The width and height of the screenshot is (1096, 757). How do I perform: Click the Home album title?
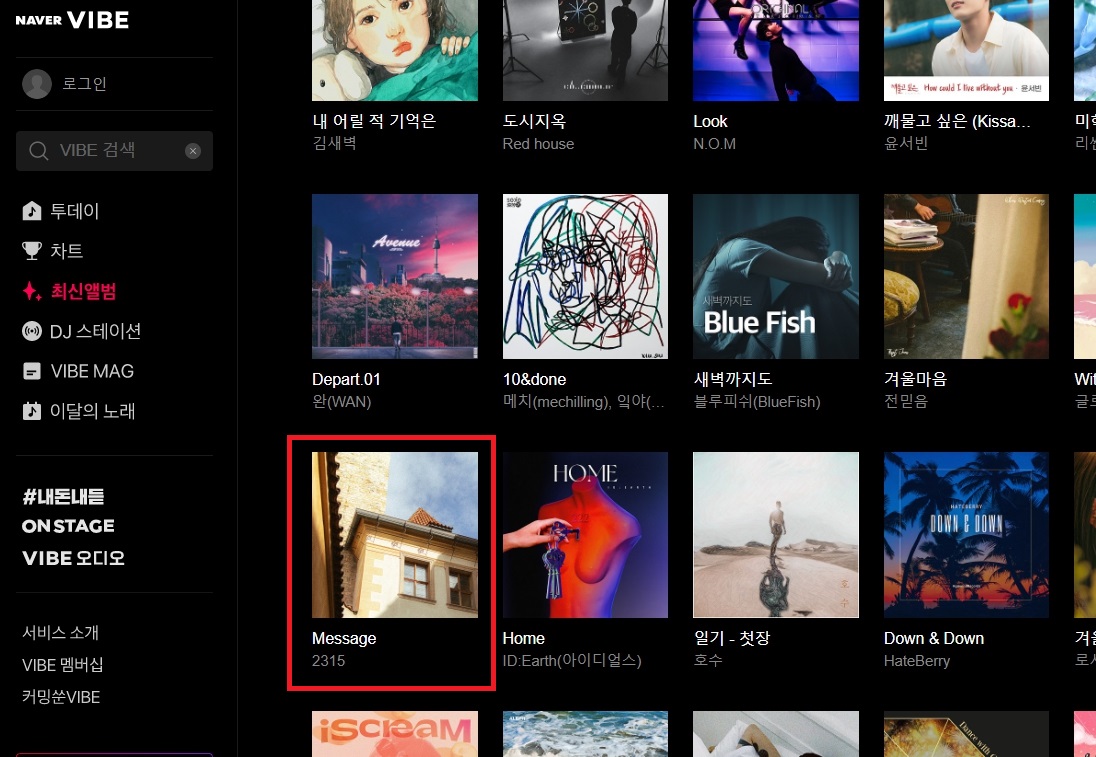[524, 638]
